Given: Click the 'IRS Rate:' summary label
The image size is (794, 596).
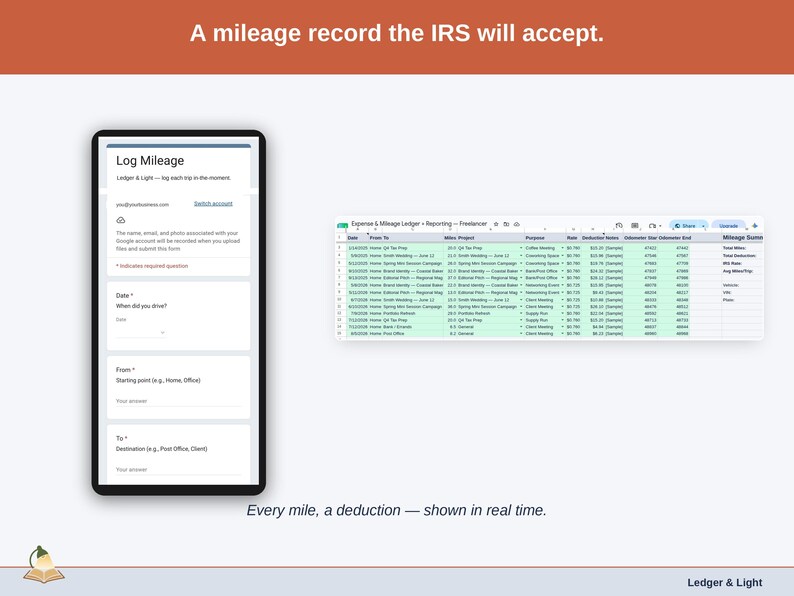Looking at the screenshot, I should (x=732, y=263).
